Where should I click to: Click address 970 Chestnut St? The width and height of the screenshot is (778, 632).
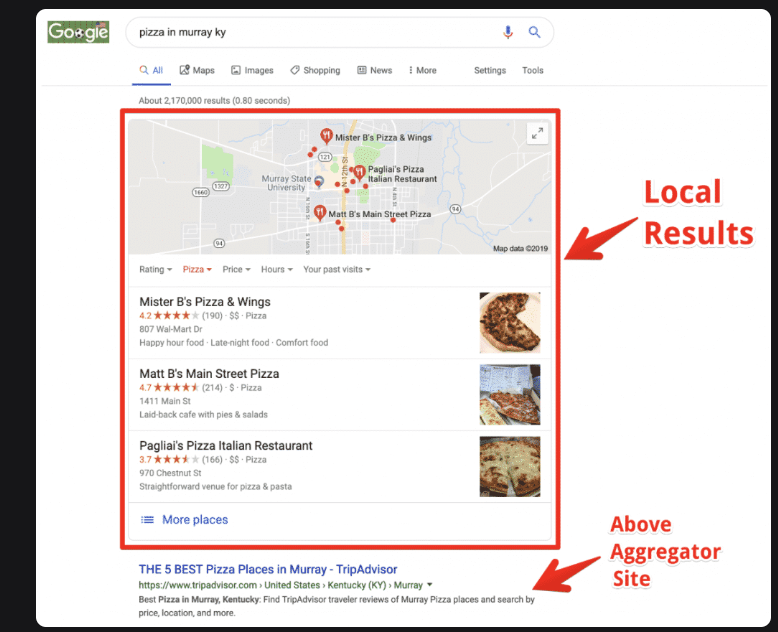click(x=170, y=473)
